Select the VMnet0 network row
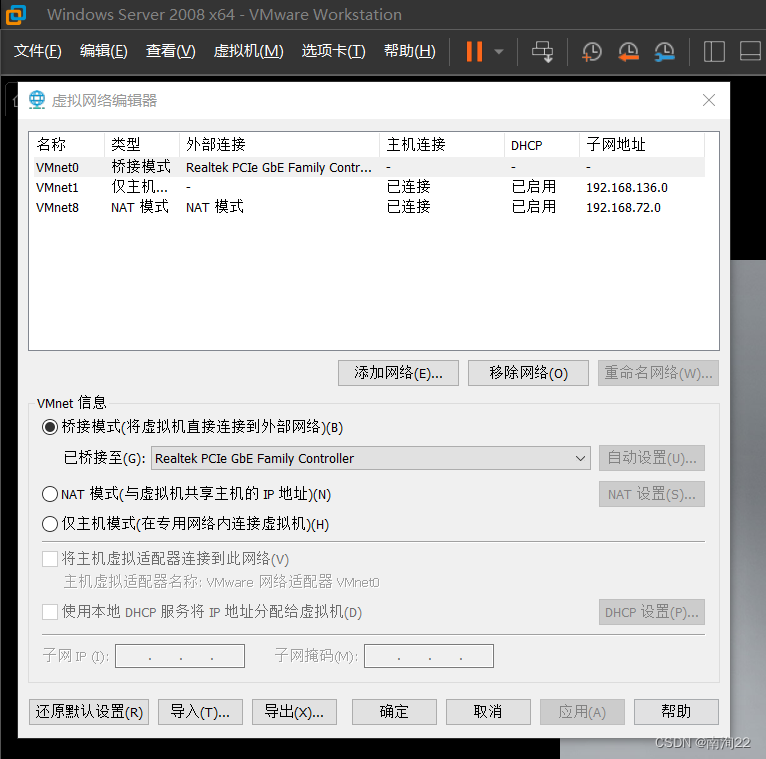Viewport: 766px width, 759px height. tap(369, 167)
